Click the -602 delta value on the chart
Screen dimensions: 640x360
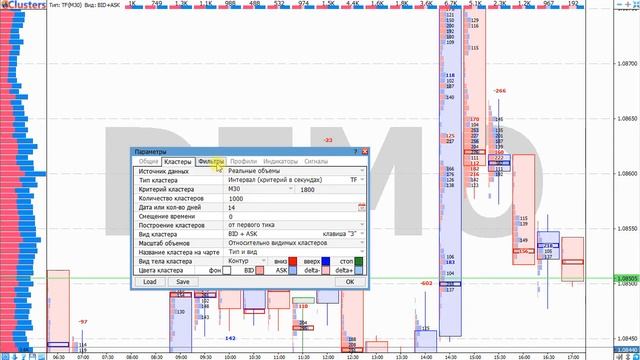click(x=426, y=283)
